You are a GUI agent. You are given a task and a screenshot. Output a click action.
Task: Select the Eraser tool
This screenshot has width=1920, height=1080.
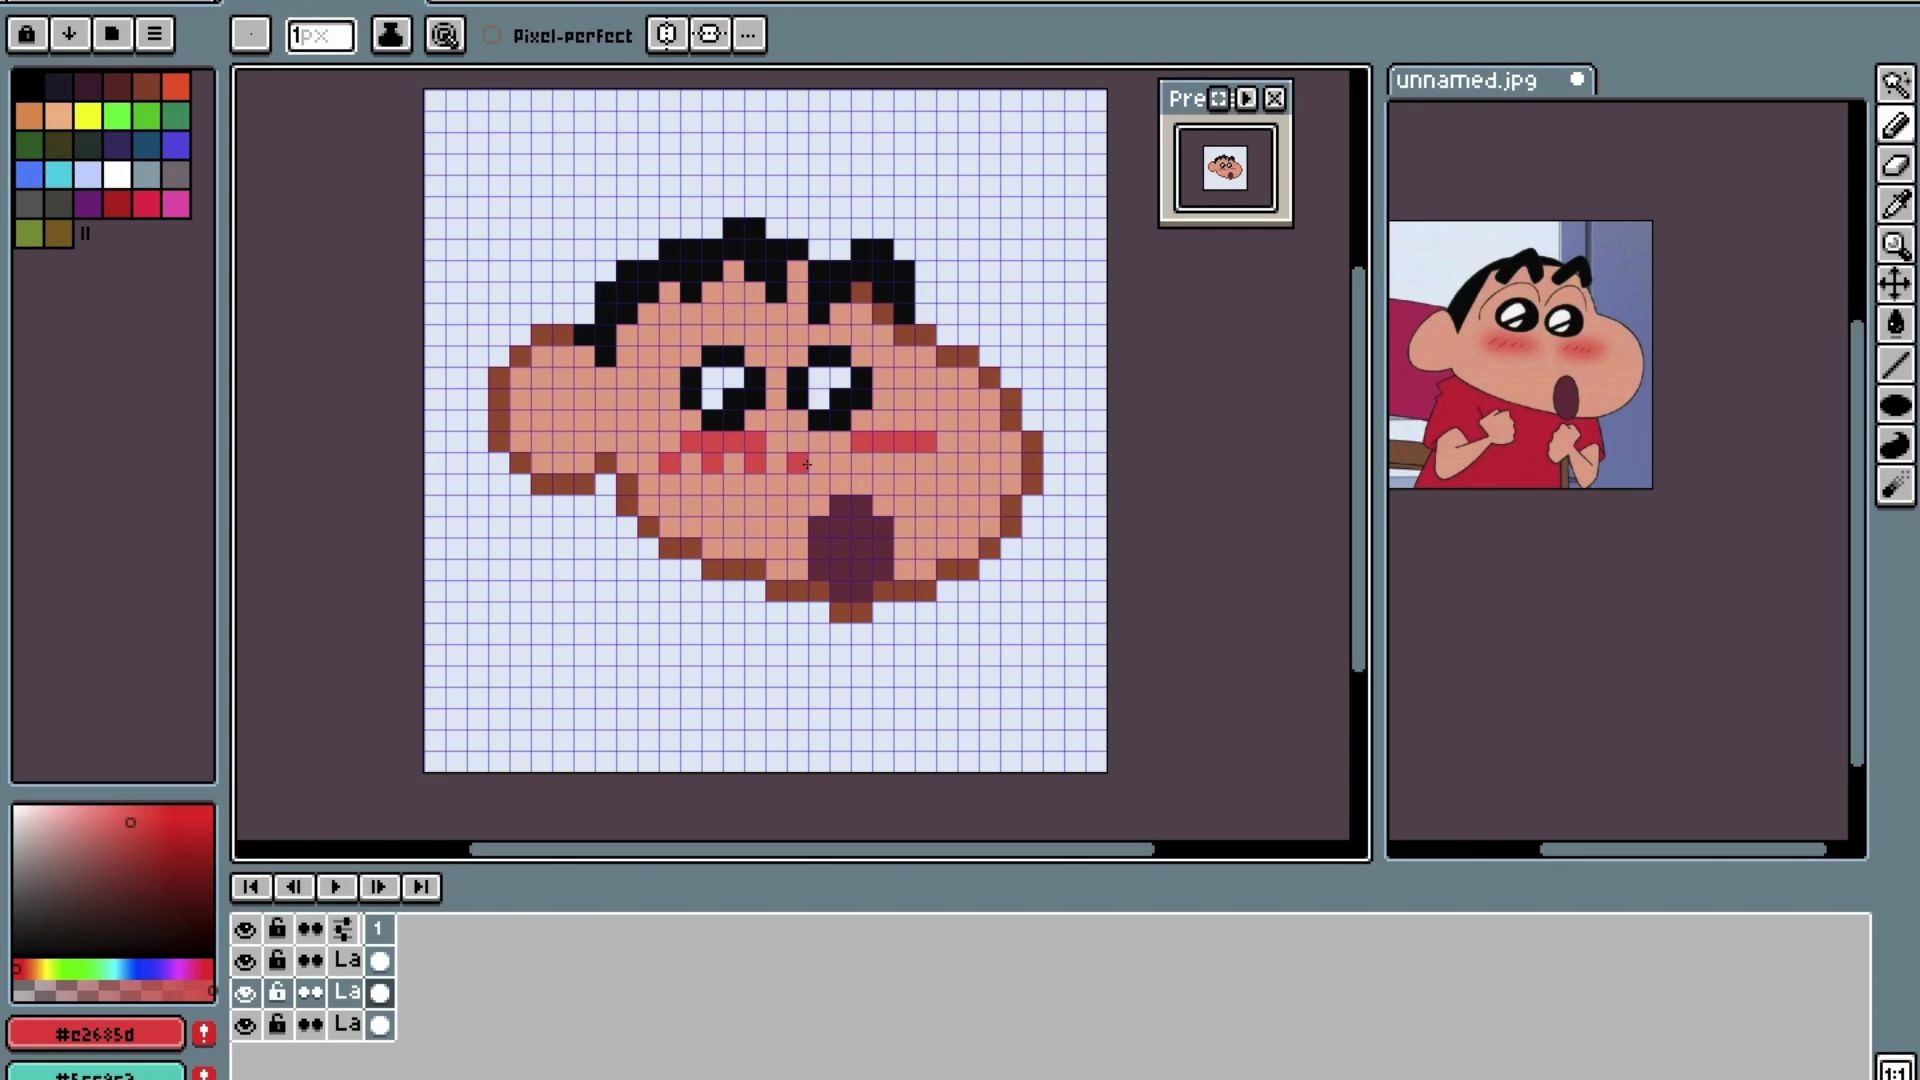(1895, 165)
